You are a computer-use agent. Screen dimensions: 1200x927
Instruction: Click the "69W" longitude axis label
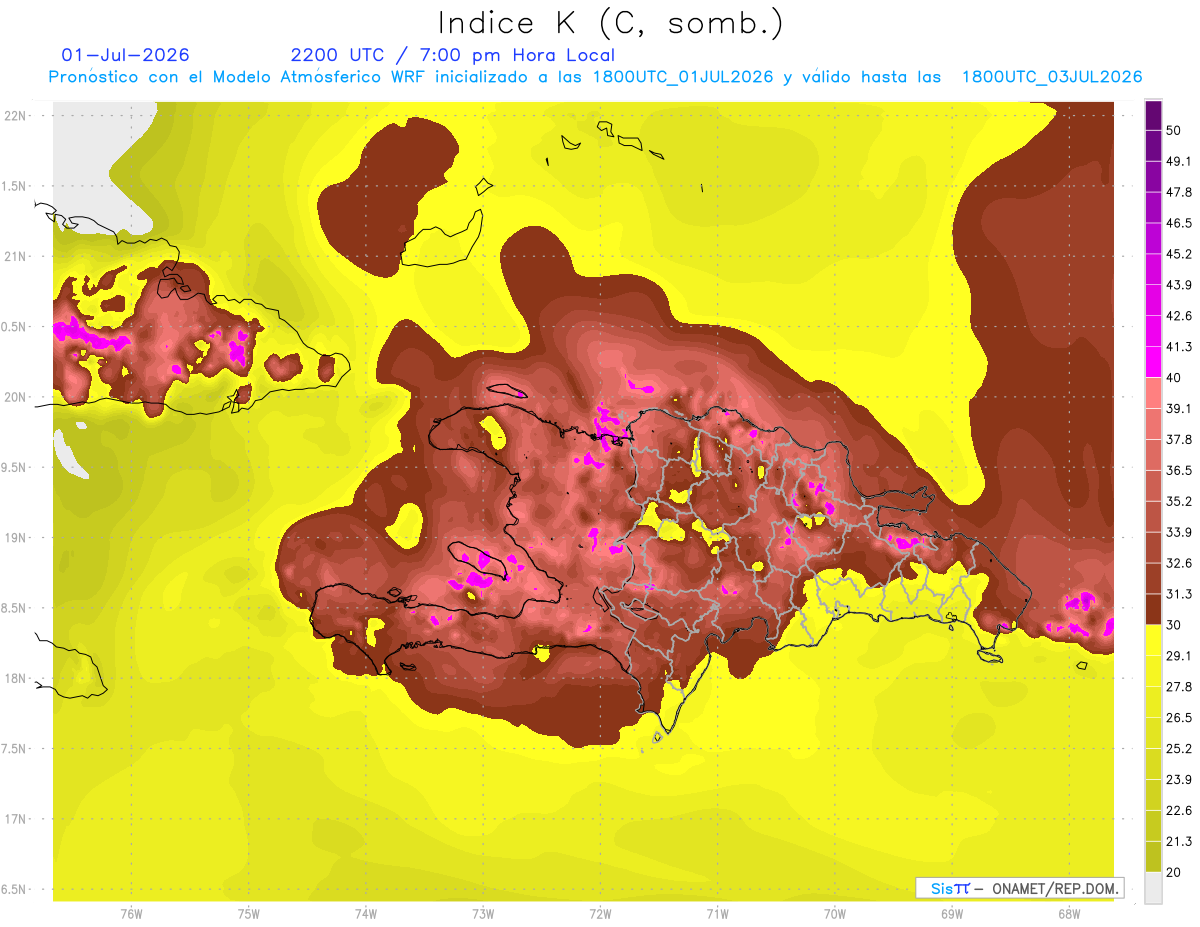[x=952, y=915]
